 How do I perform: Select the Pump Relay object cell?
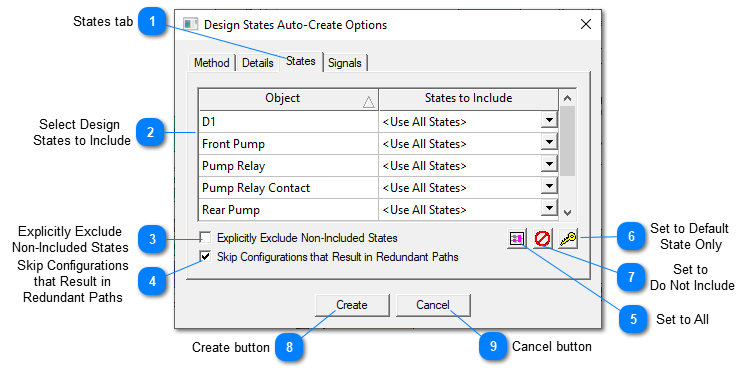click(289, 166)
